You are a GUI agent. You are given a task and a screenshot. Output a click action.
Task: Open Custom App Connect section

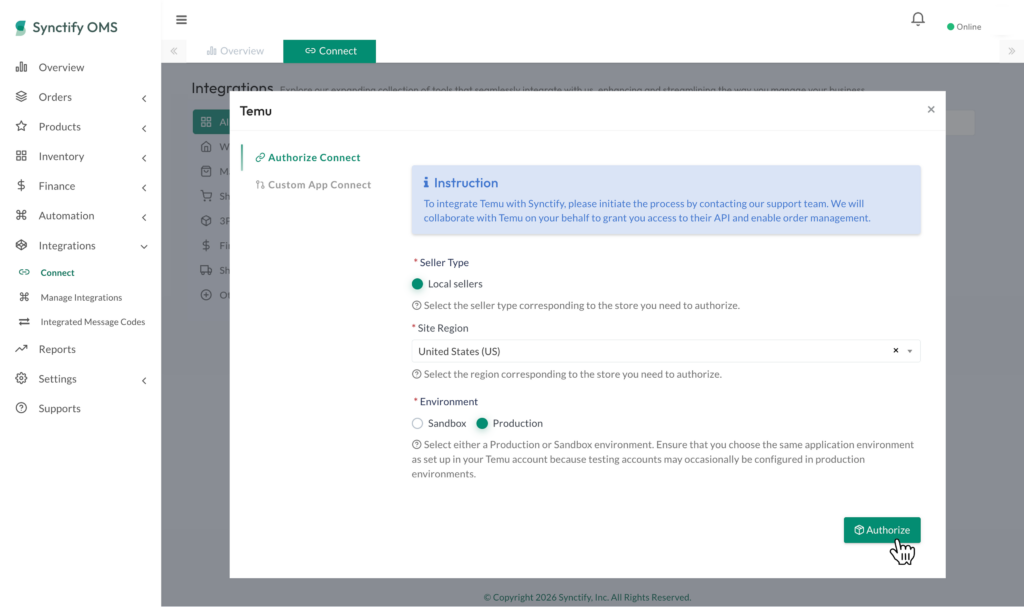(313, 185)
